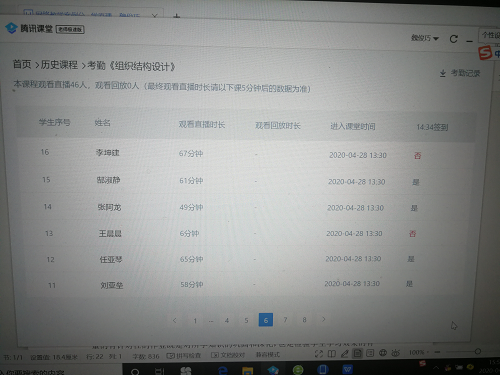The image size is (500, 375).
Task: Click the Sogou input method icon
Action: [x=485, y=53]
